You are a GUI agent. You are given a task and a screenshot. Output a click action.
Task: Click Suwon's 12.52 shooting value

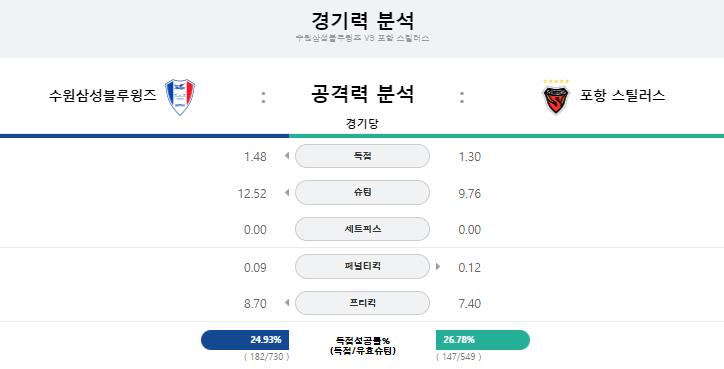(x=252, y=194)
